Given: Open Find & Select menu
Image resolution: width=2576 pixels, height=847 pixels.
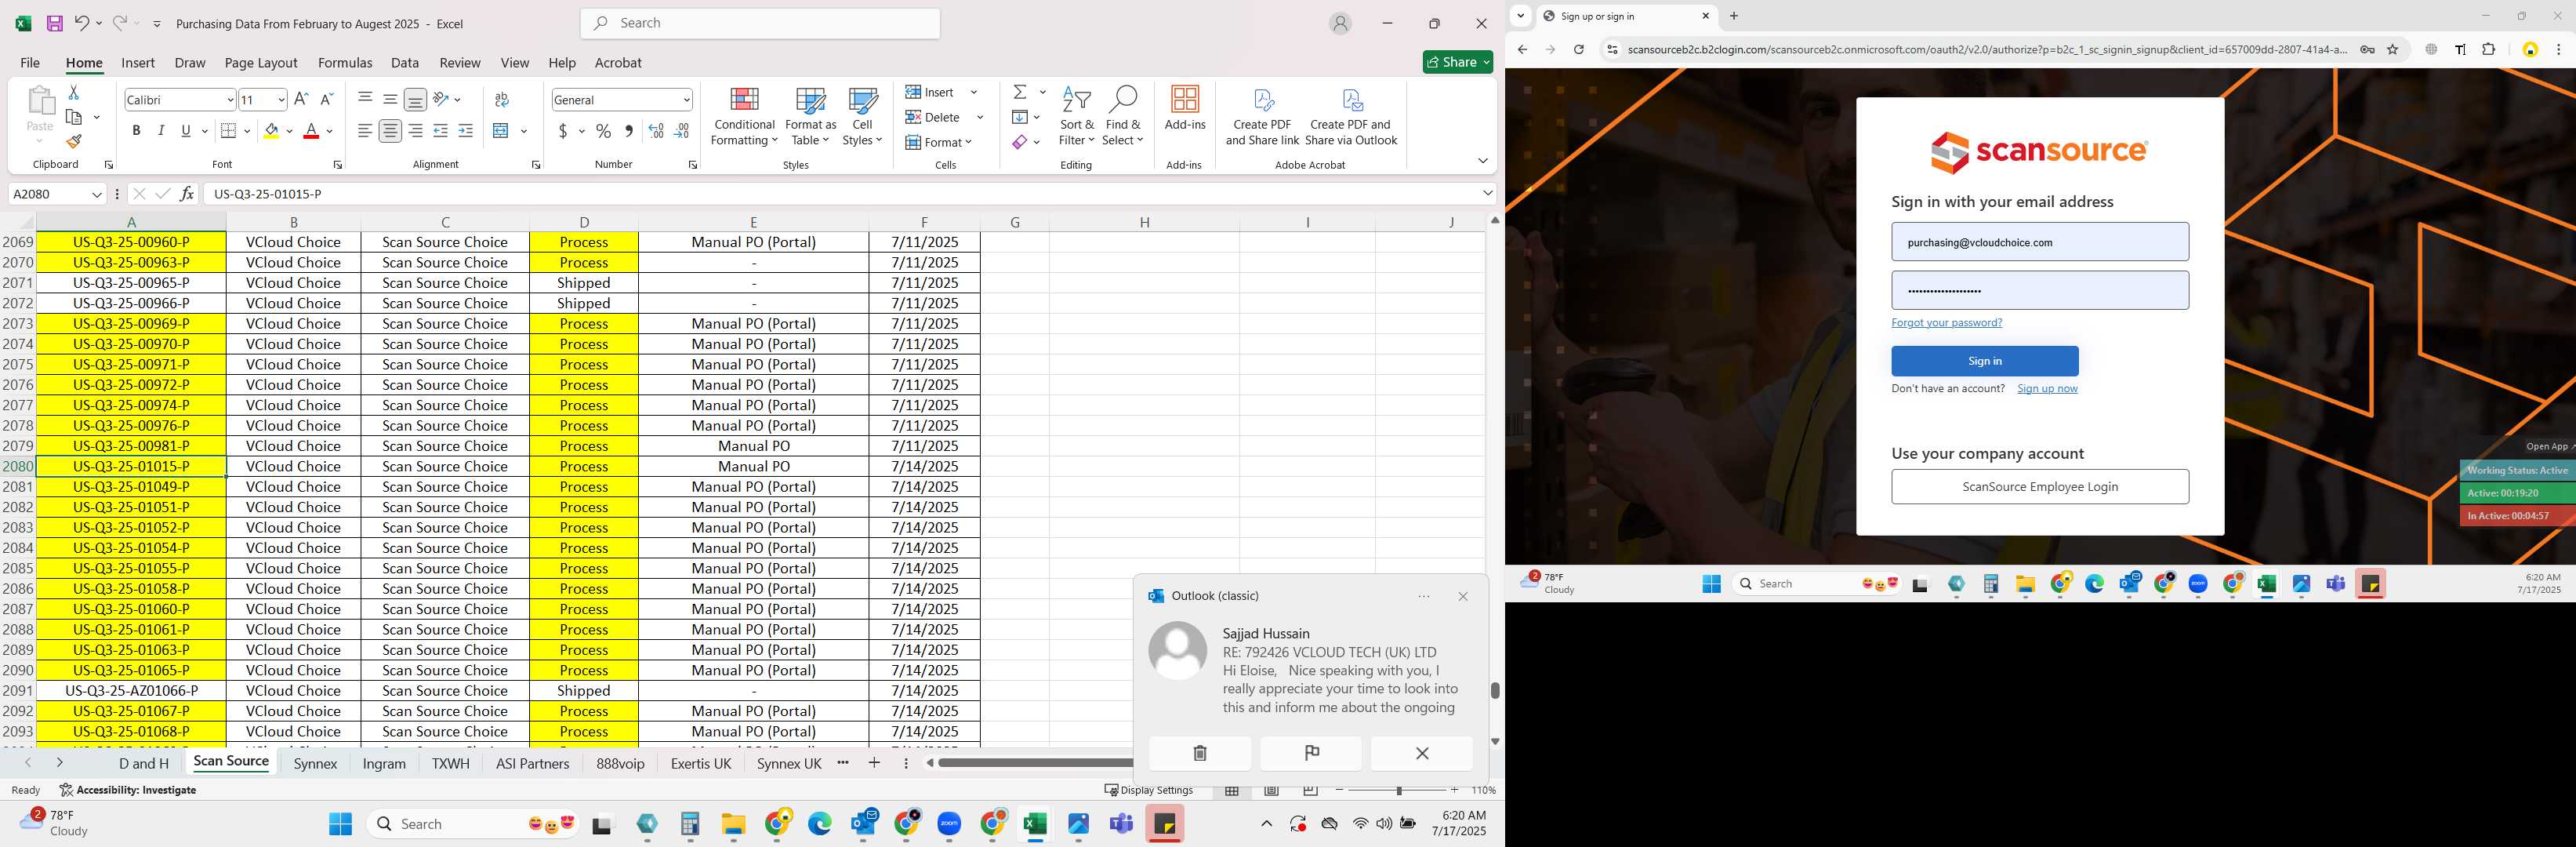Looking at the screenshot, I should tap(1122, 117).
